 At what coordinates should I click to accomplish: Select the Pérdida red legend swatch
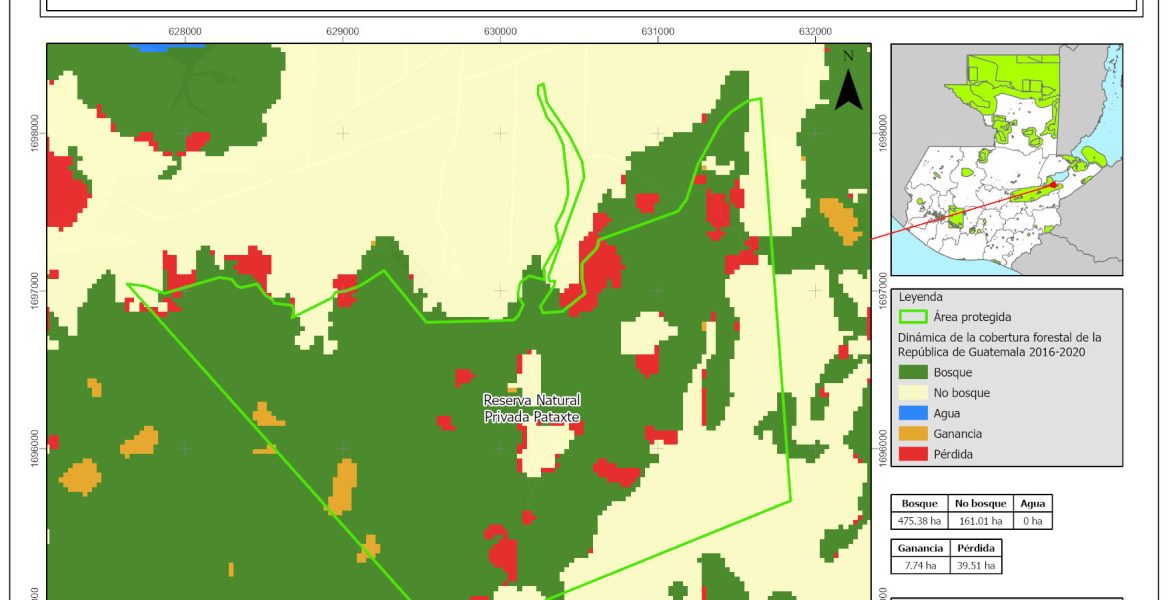912,454
